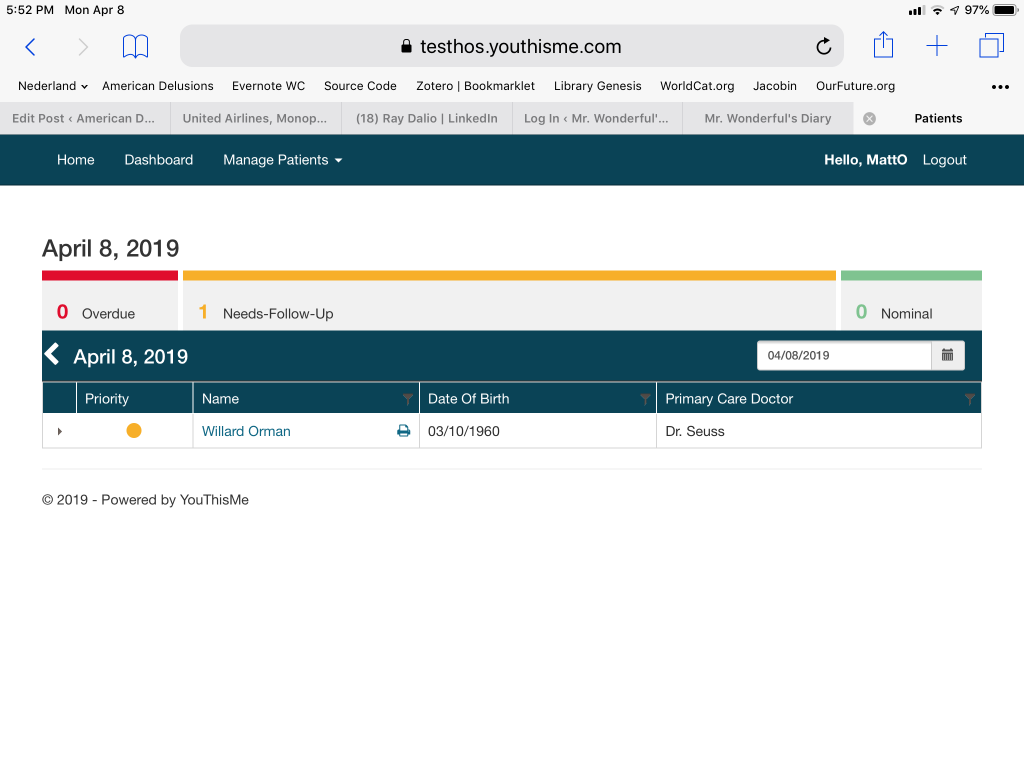Switch to Log In Mr. Wonderful tab
This screenshot has width=1024, height=768.
pos(597,119)
